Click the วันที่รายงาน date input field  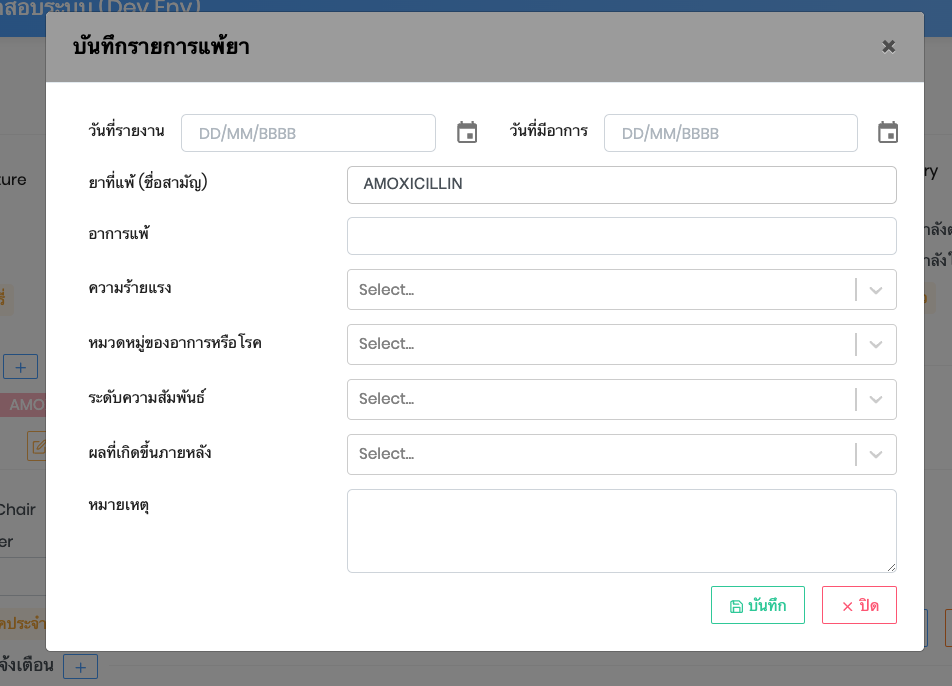tap(308, 133)
